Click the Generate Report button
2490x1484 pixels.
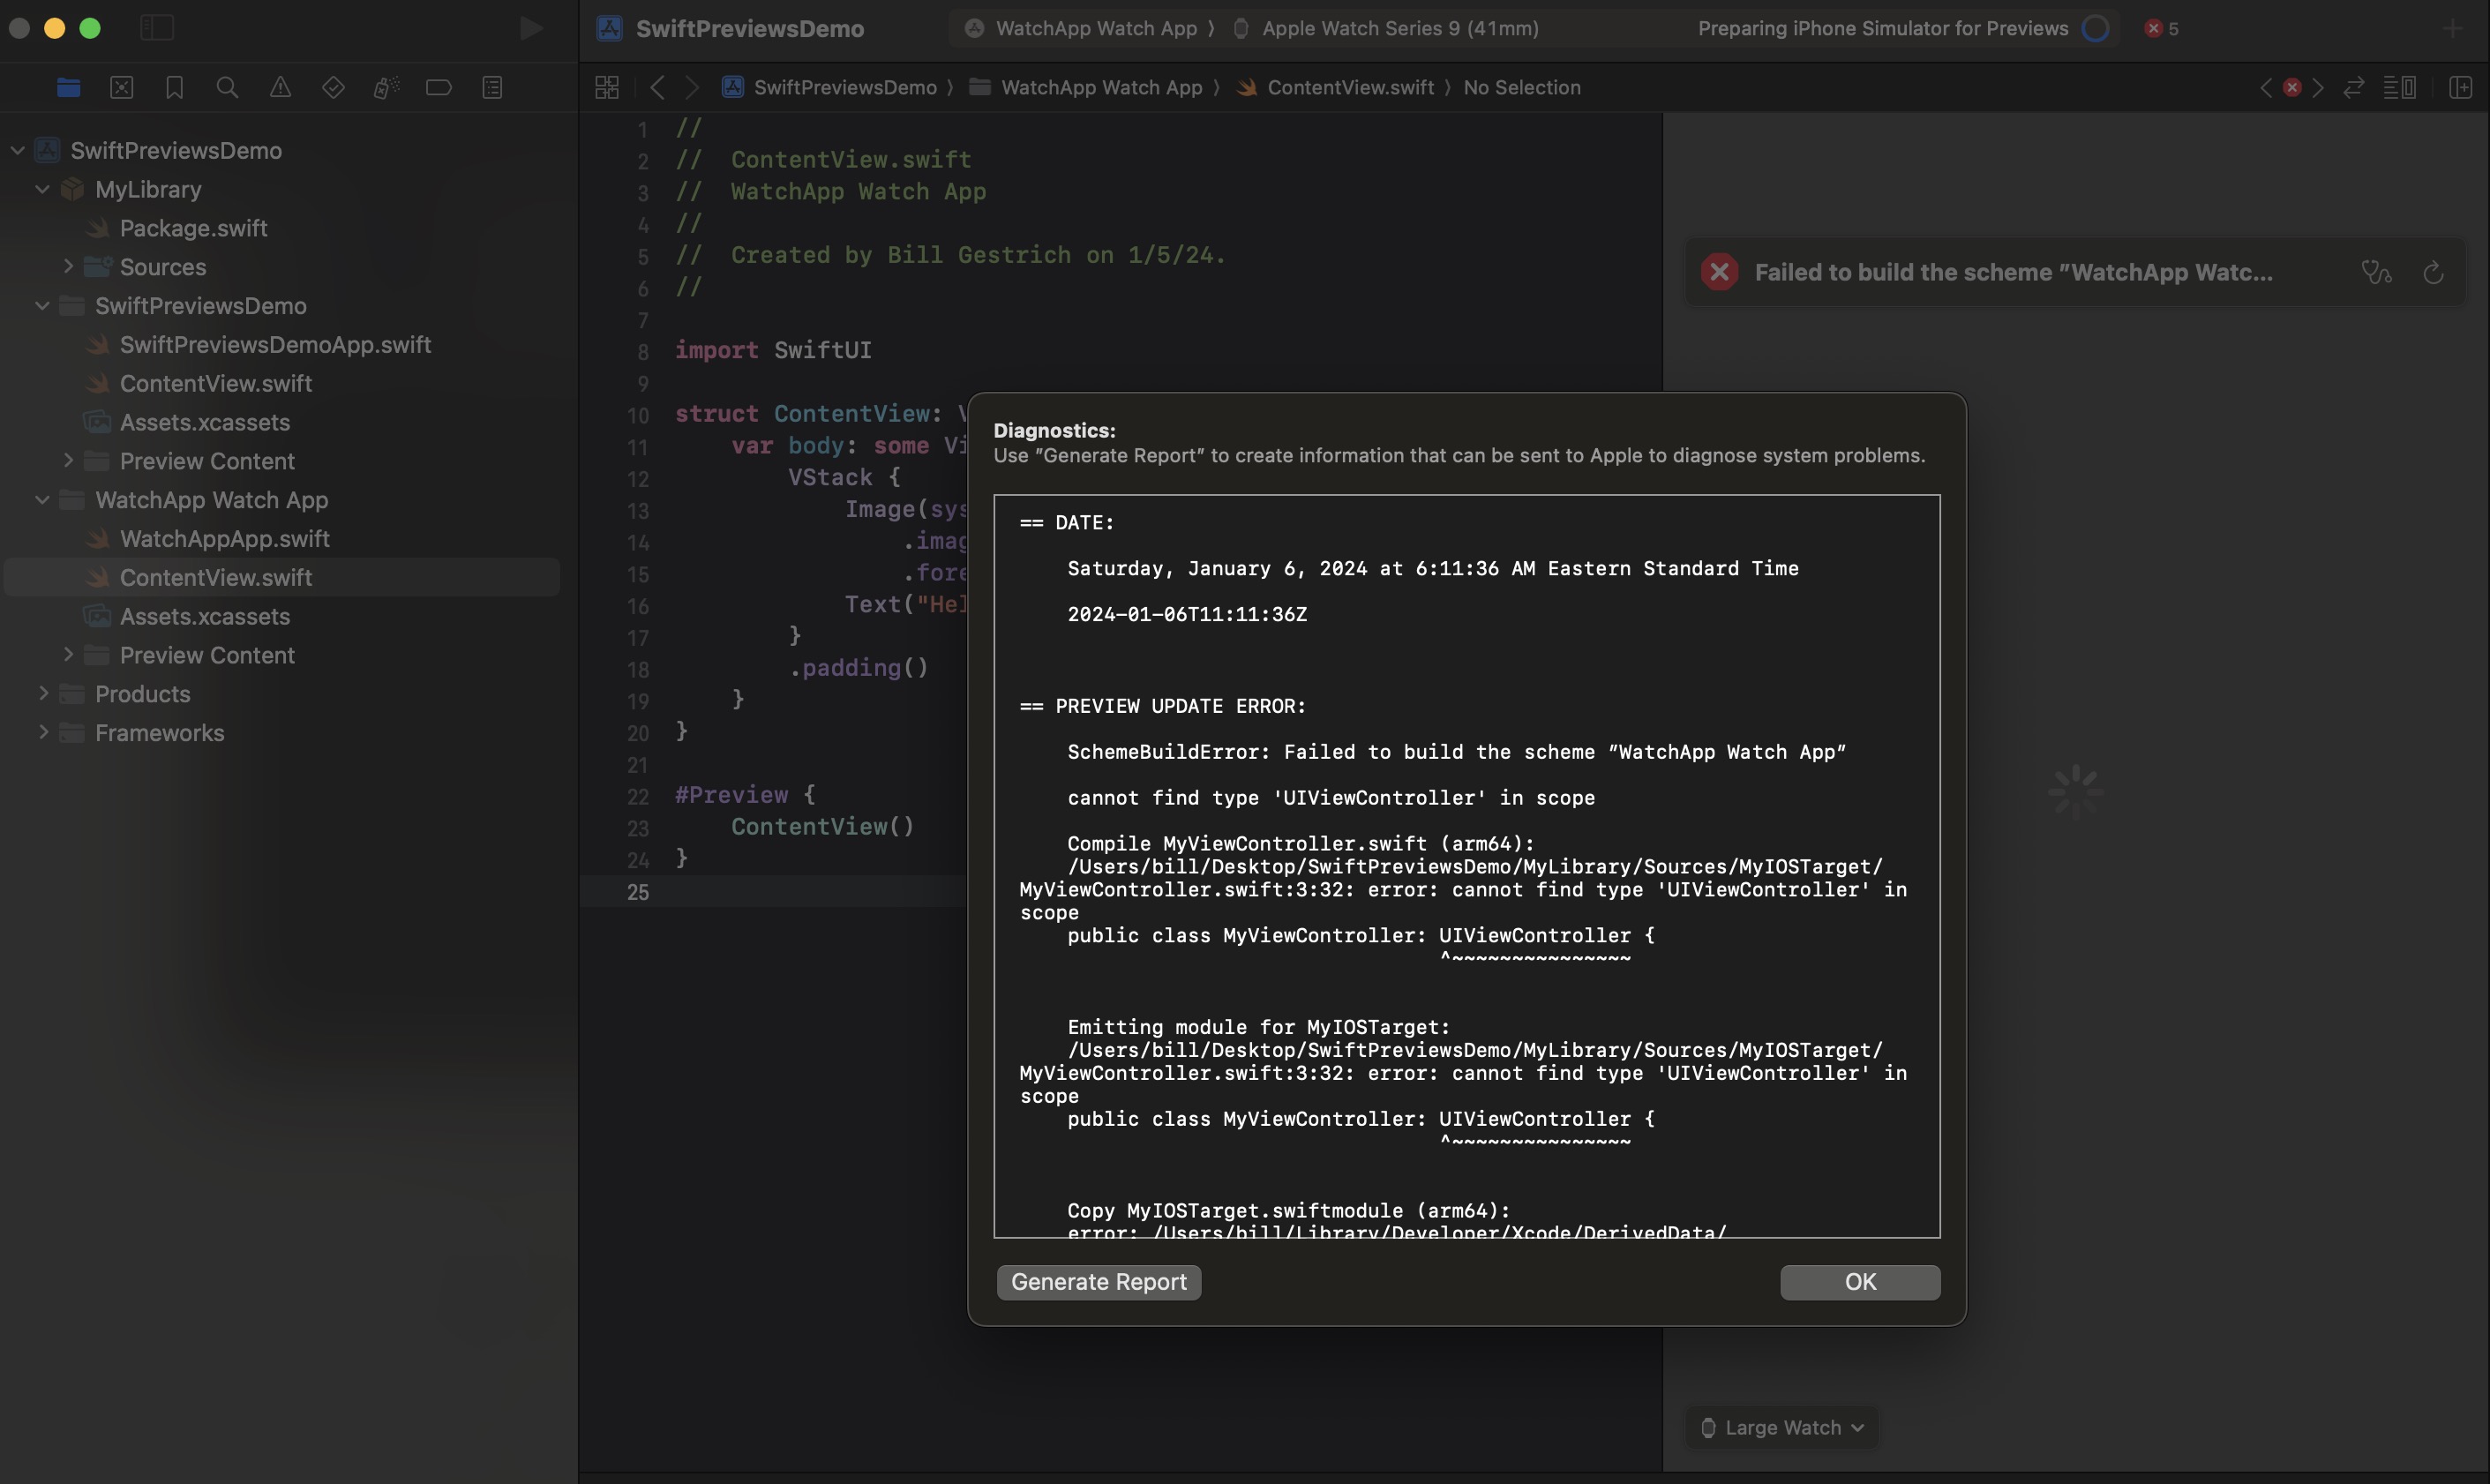1099,1282
